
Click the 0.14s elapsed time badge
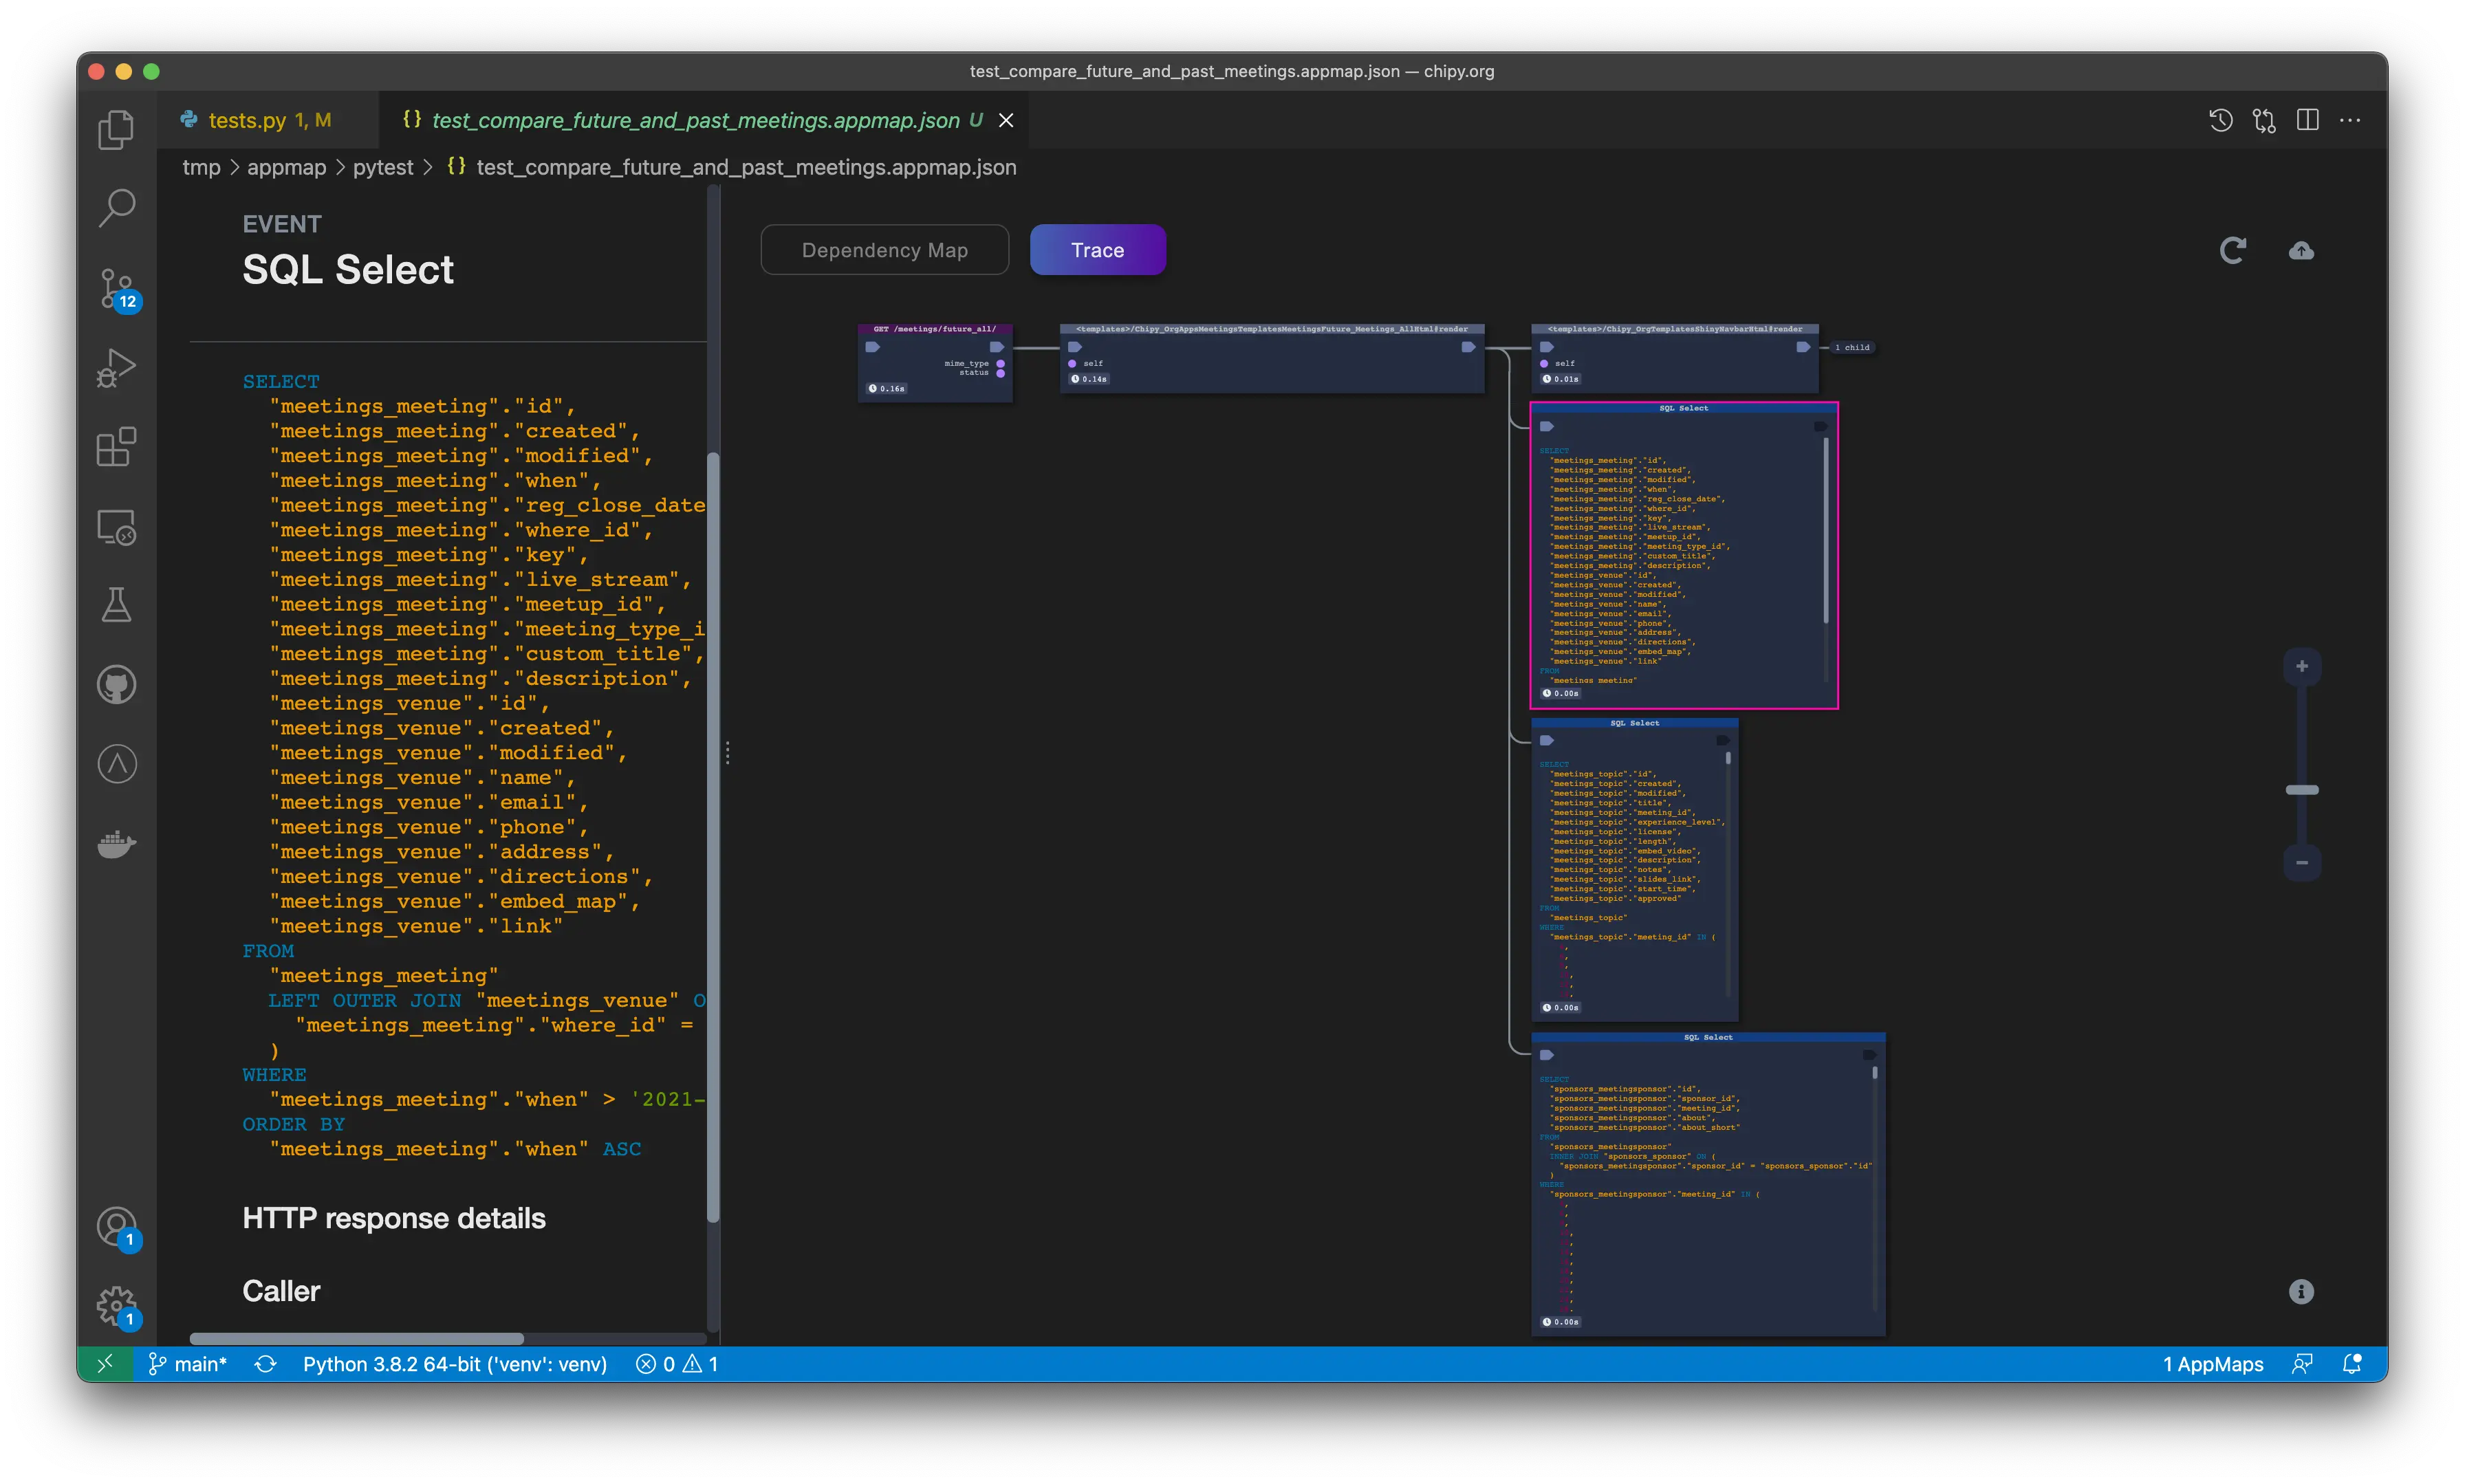pos(1089,379)
